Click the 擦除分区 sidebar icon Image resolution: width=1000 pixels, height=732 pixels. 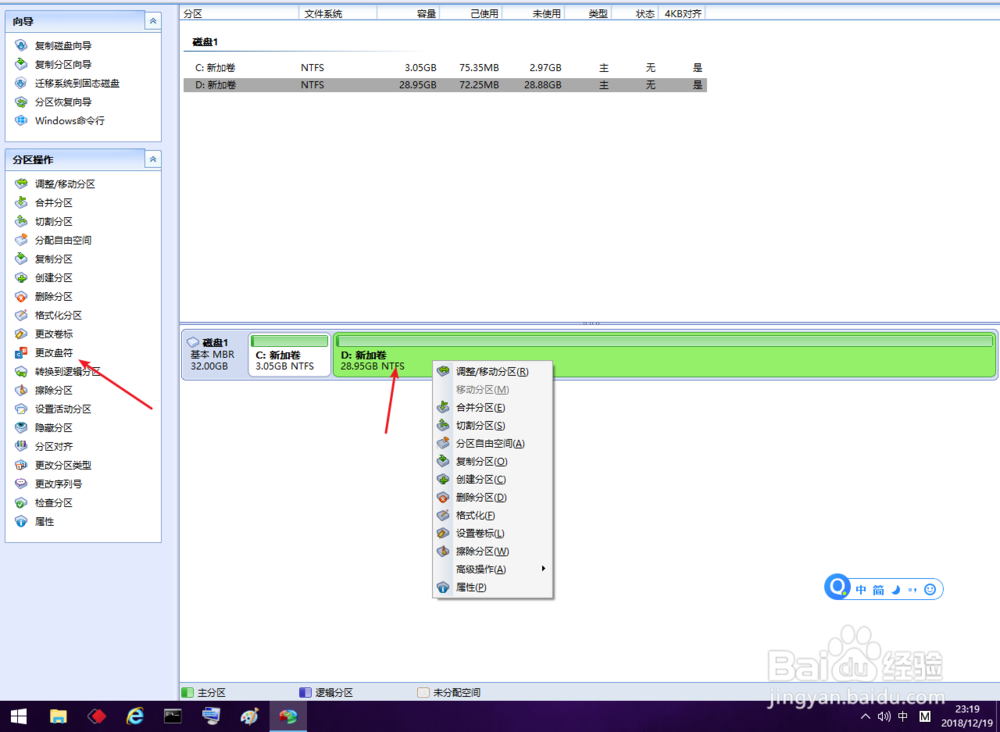click(21, 390)
